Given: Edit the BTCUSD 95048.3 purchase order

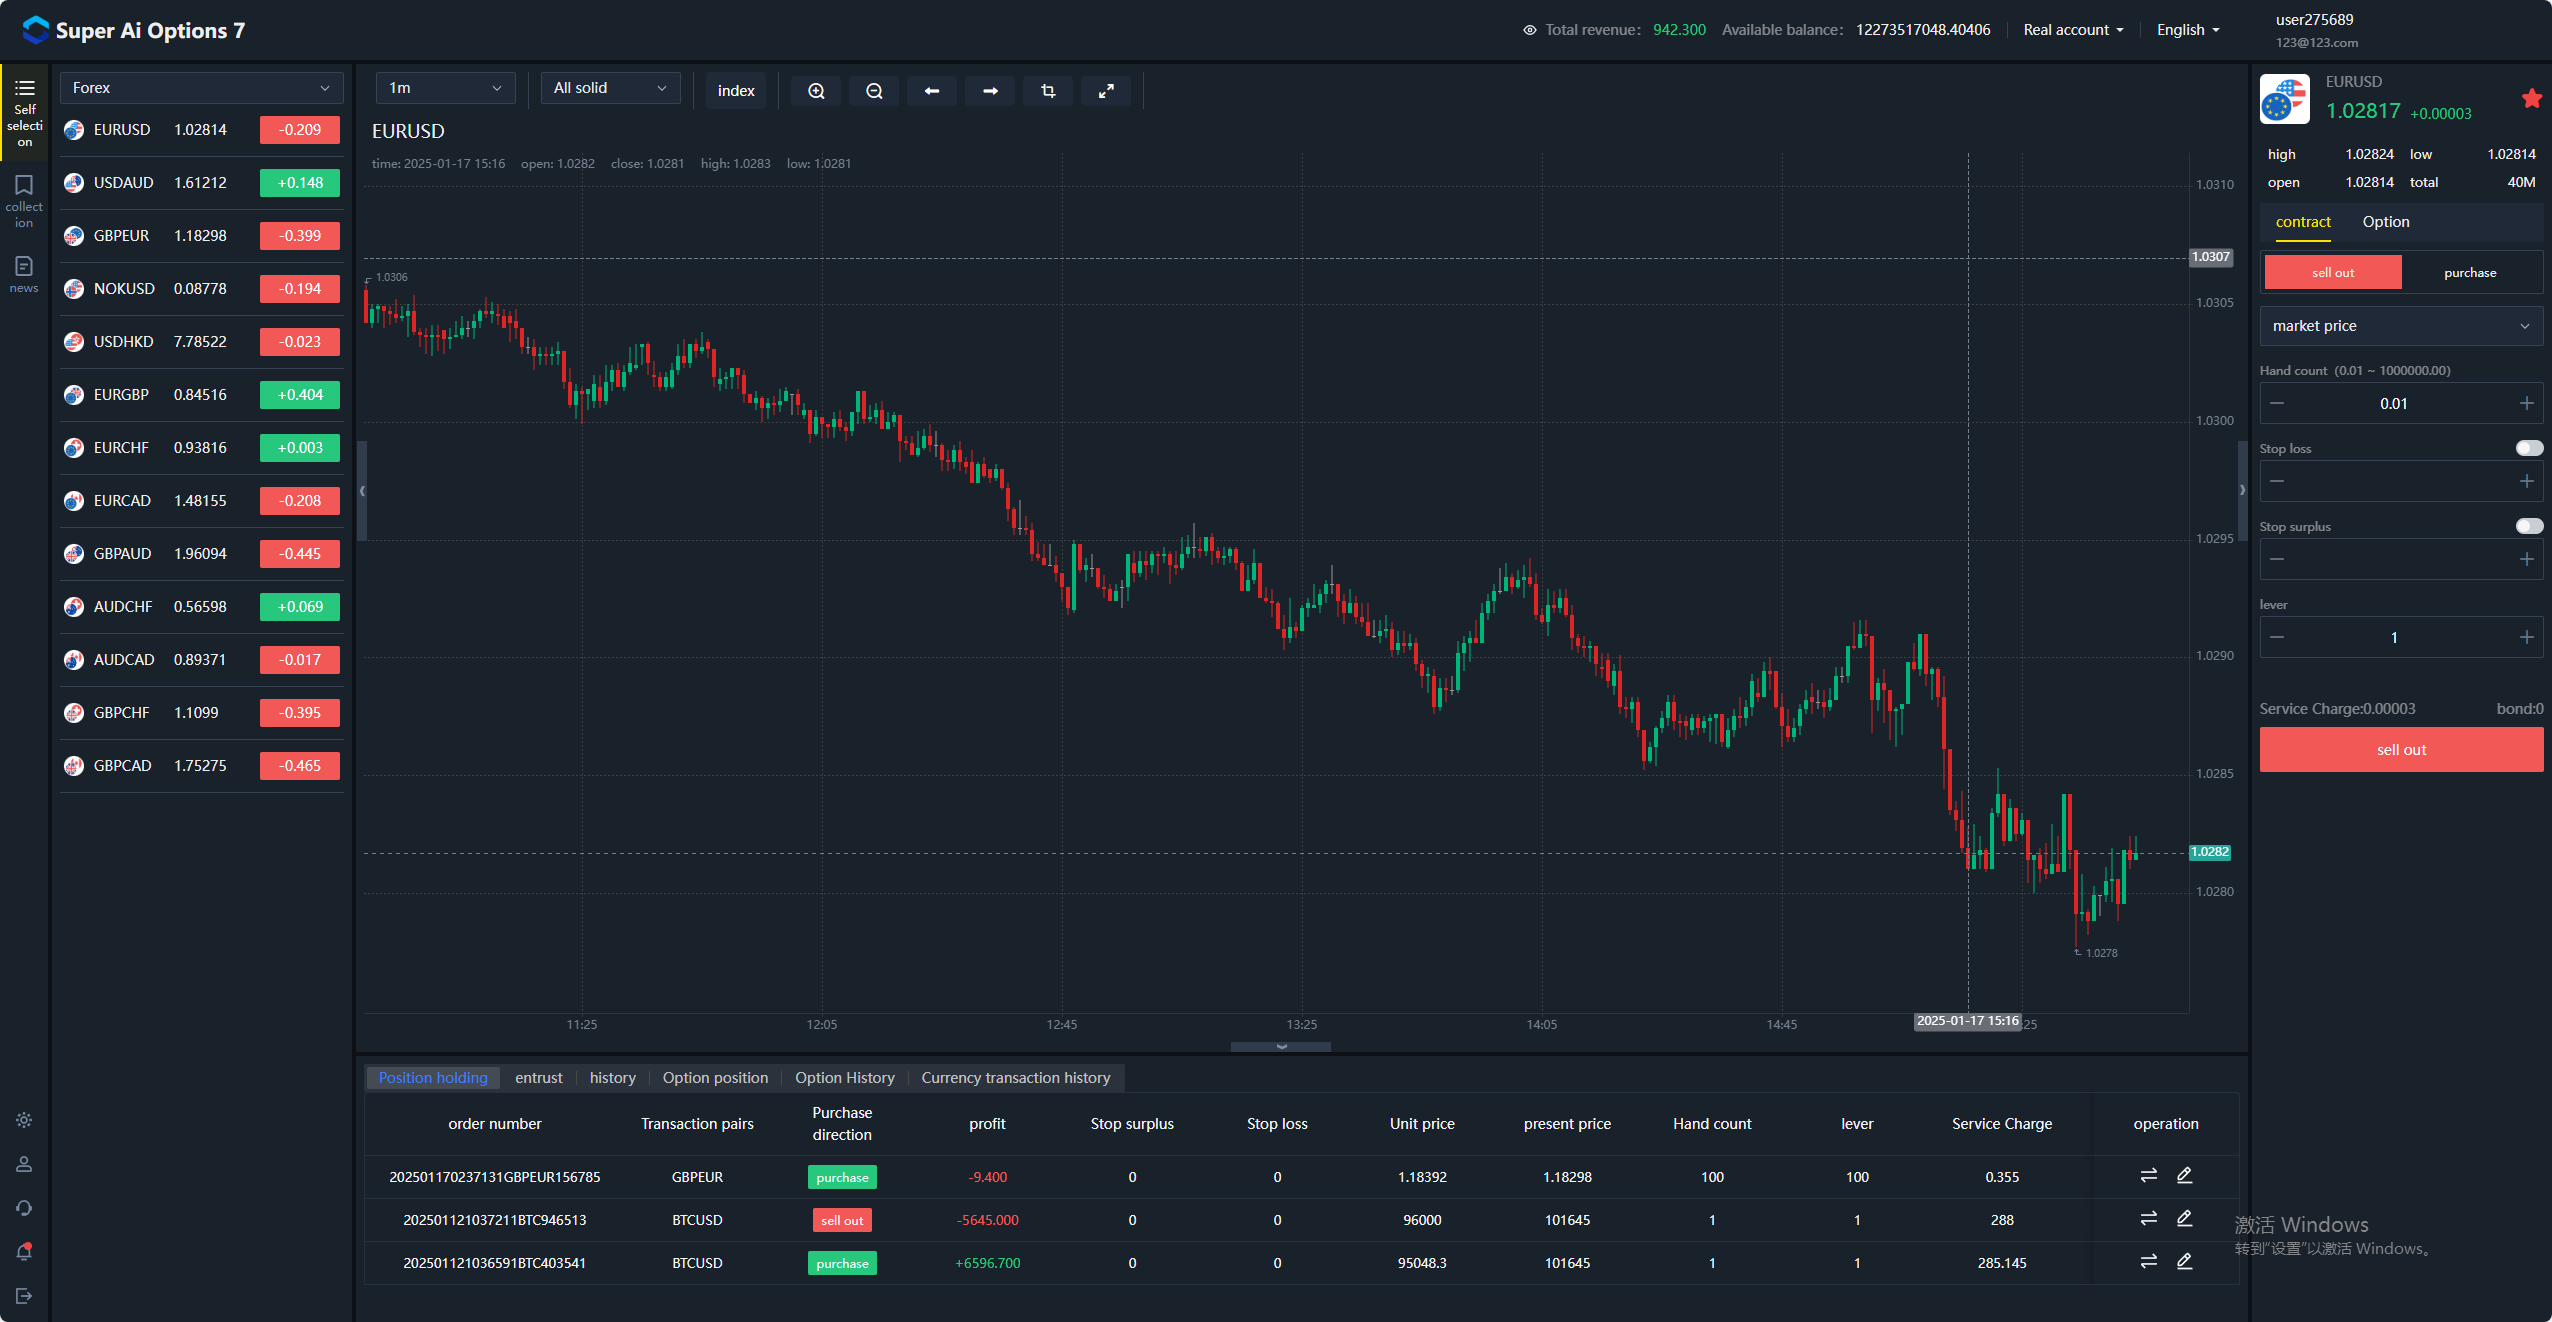Looking at the screenshot, I should coord(2184,1262).
